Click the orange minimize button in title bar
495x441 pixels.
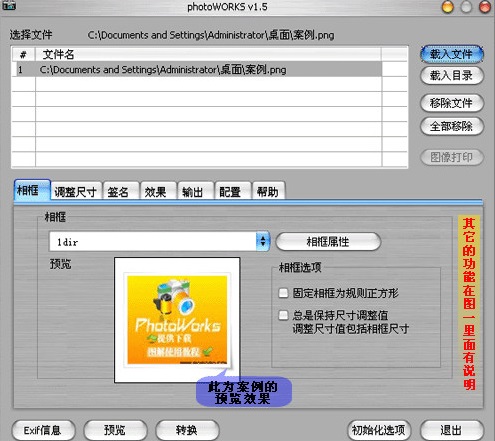click(x=447, y=7)
